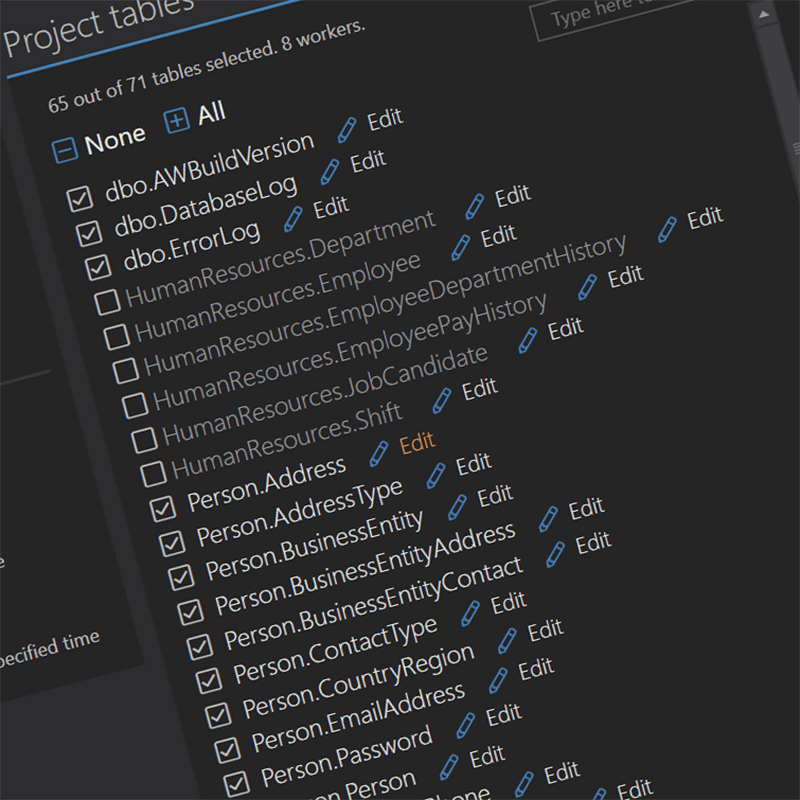Screen dimensions: 800x800
Task: Open the orange Edit link for Person.Address
Action: click(417, 442)
